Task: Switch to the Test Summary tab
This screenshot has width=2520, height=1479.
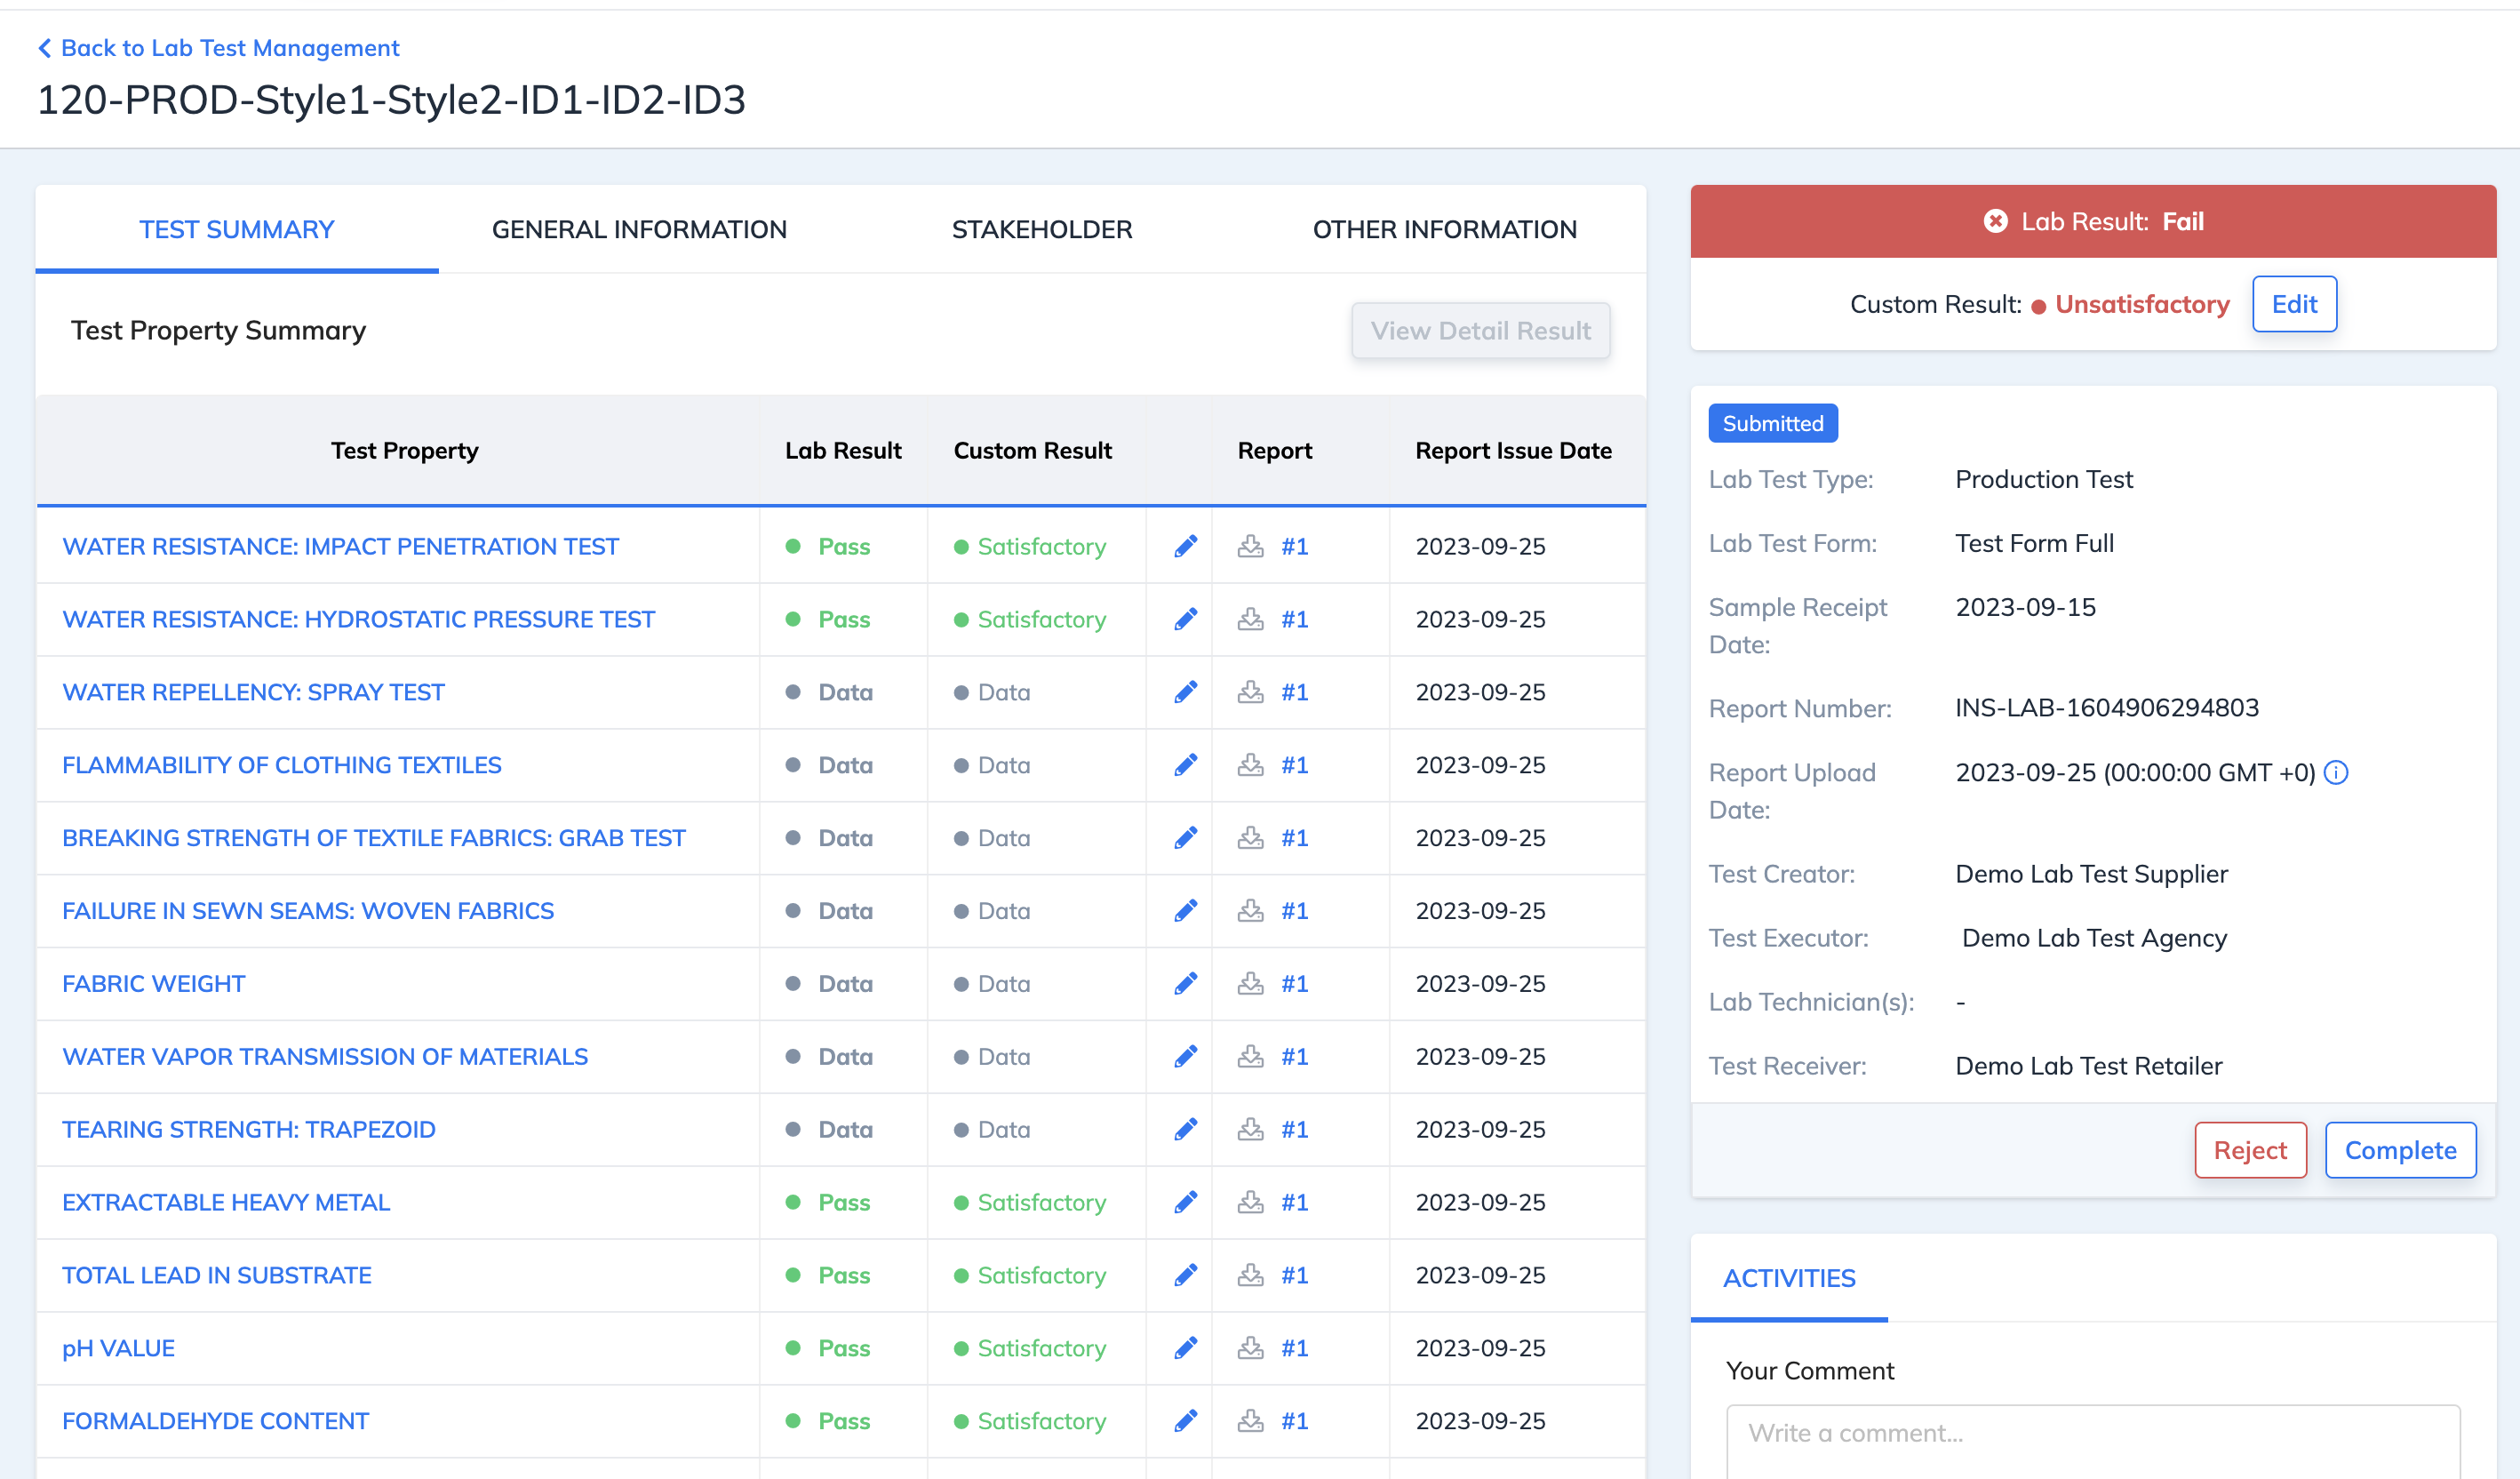Action: pyautogui.click(x=237, y=229)
